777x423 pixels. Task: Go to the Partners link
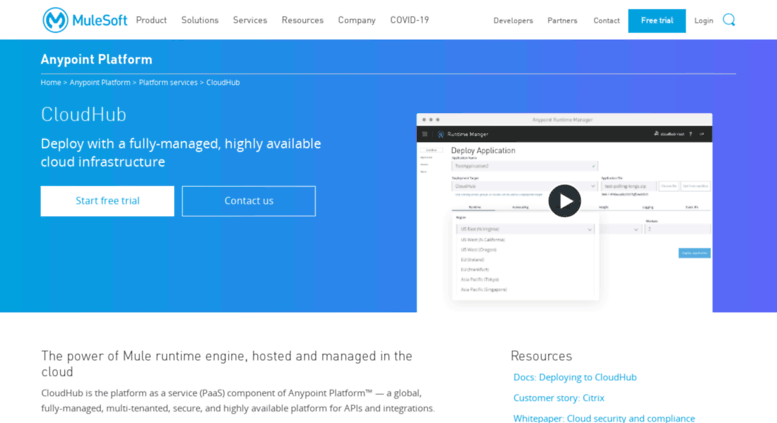pyautogui.click(x=562, y=21)
